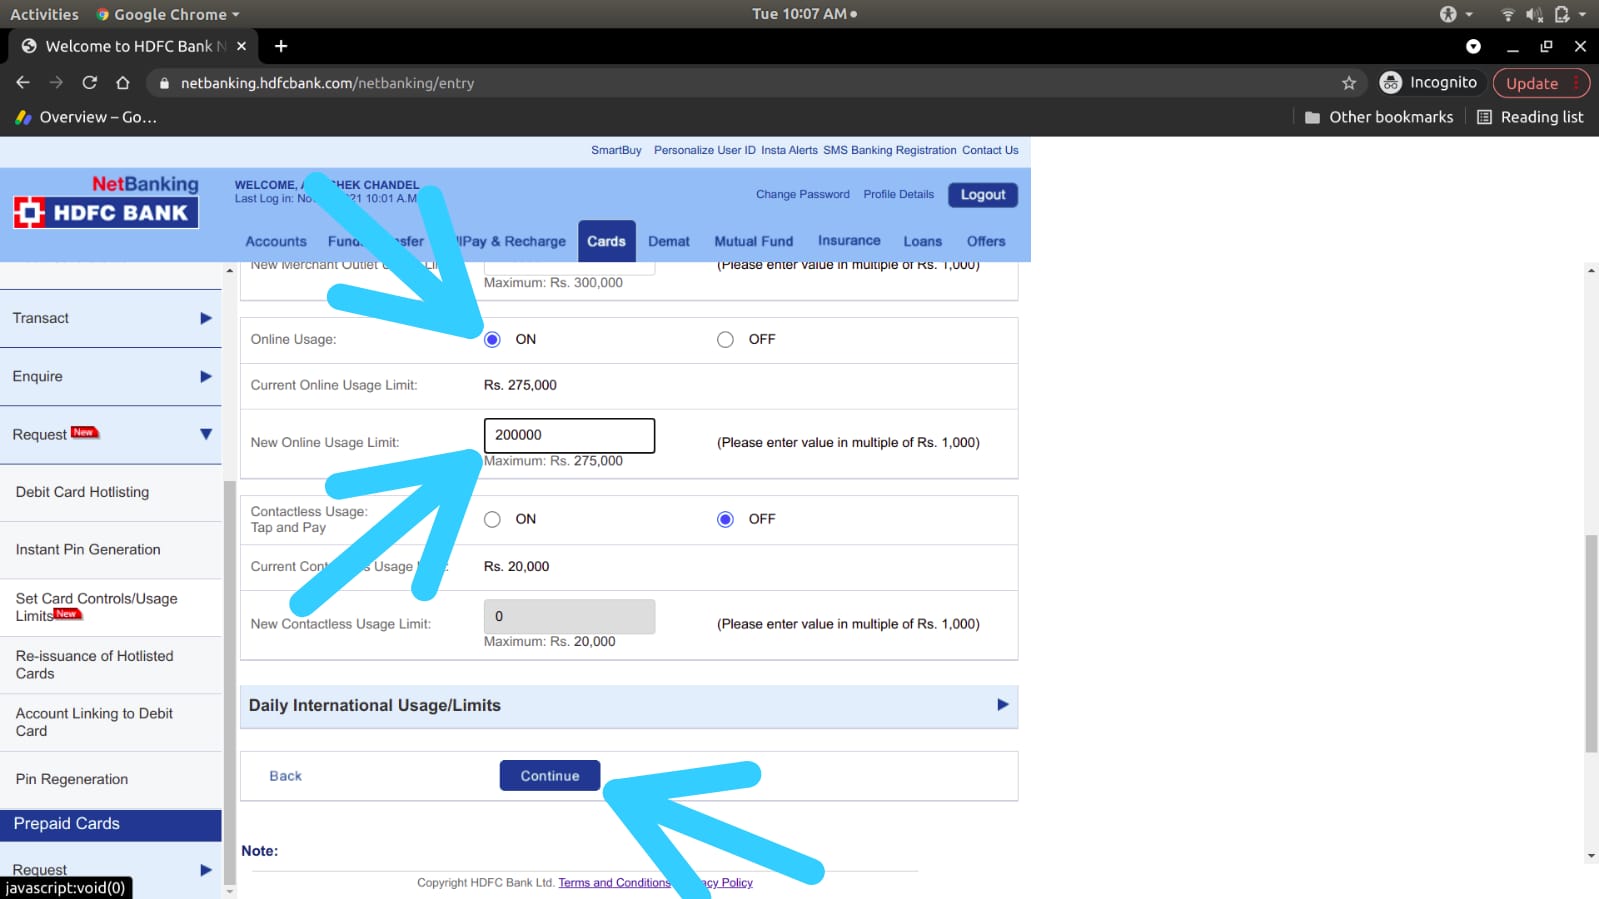Collapse the Request New sidebar section
This screenshot has height=899, width=1599.
pyautogui.click(x=111, y=434)
